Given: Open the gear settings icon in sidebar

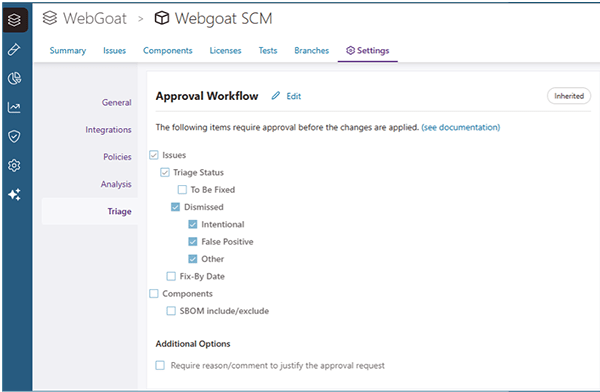Looking at the screenshot, I should click(x=14, y=165).
